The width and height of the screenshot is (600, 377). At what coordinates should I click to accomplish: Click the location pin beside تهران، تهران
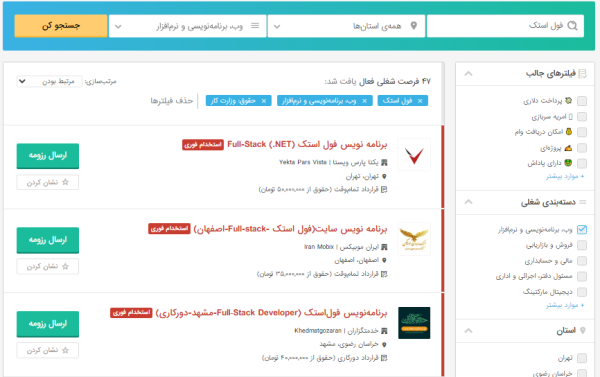click(384, 176)
